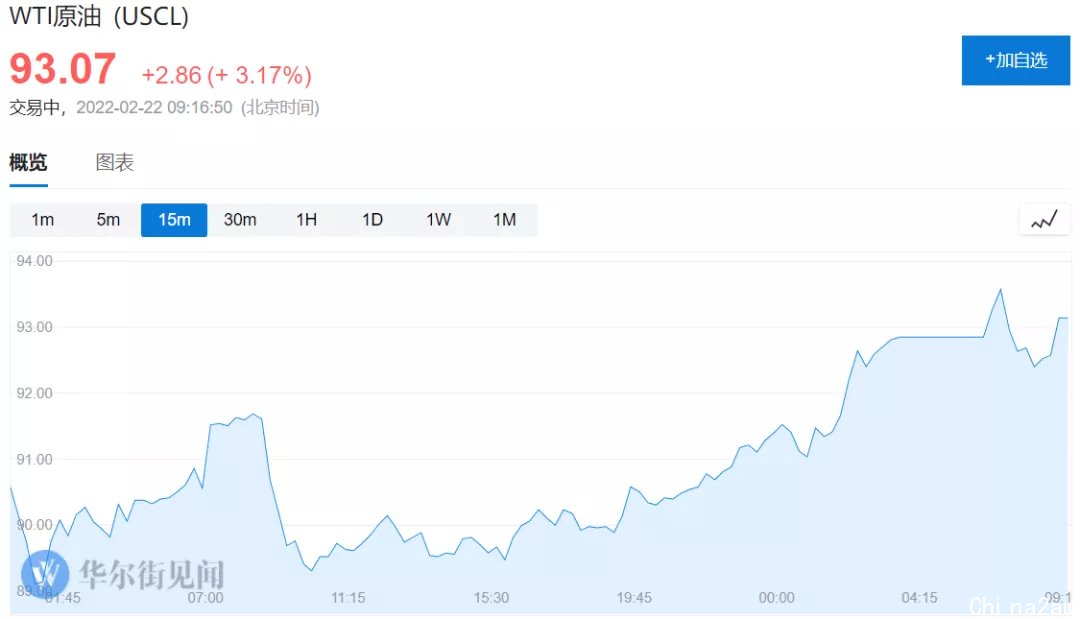Switch chart to 1H interval
This screenshot has height=619, width=1080.
(x=307, y=220)
